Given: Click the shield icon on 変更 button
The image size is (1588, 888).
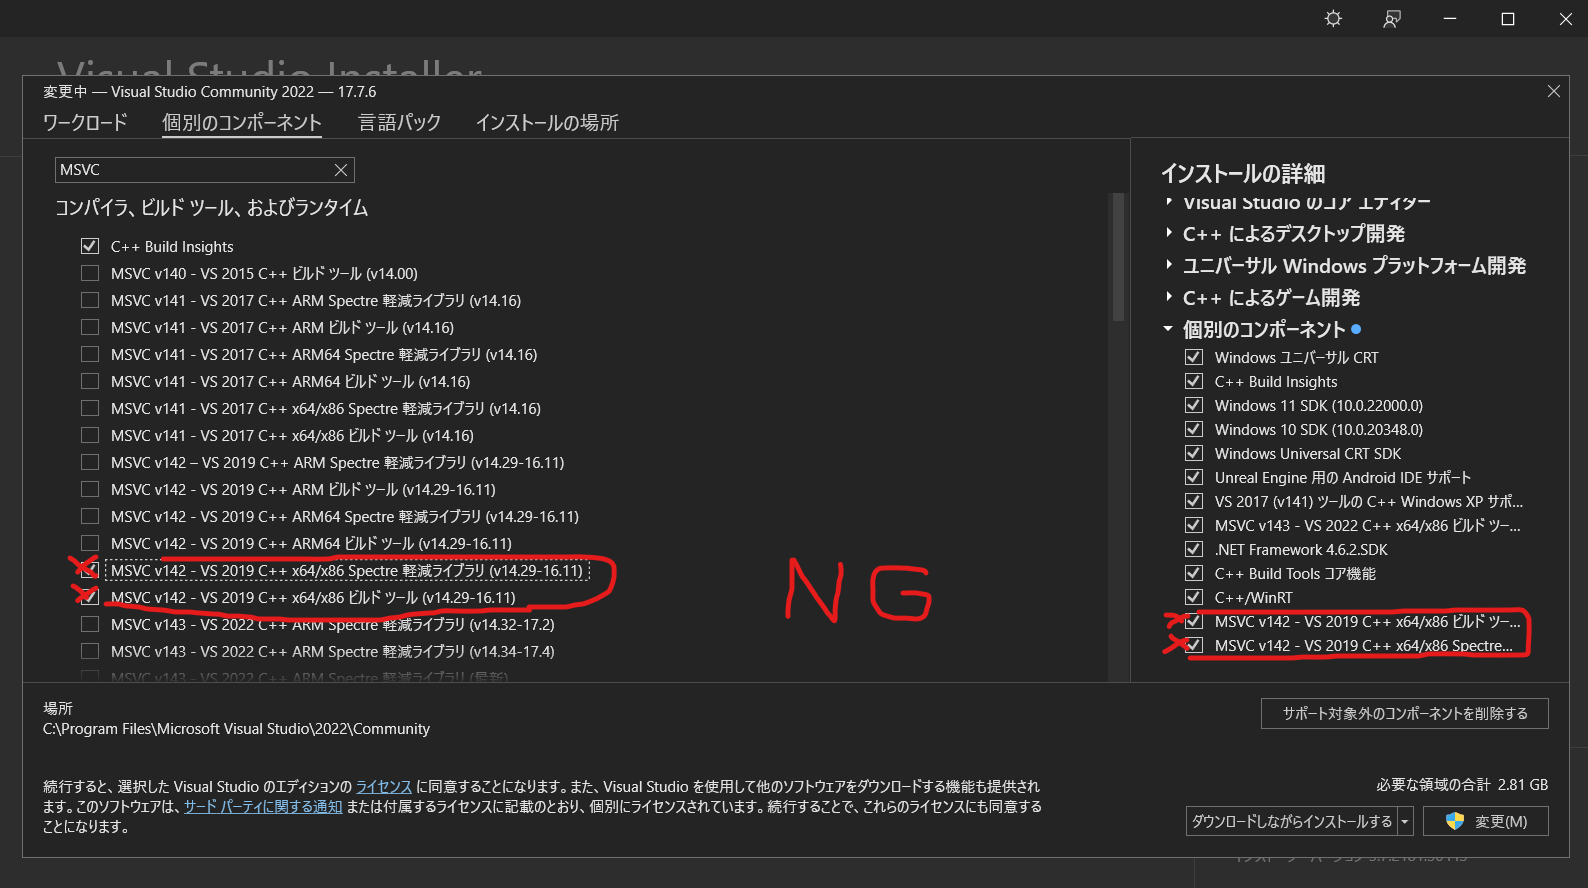Looking at the screenshot, I should (1455, 821).
